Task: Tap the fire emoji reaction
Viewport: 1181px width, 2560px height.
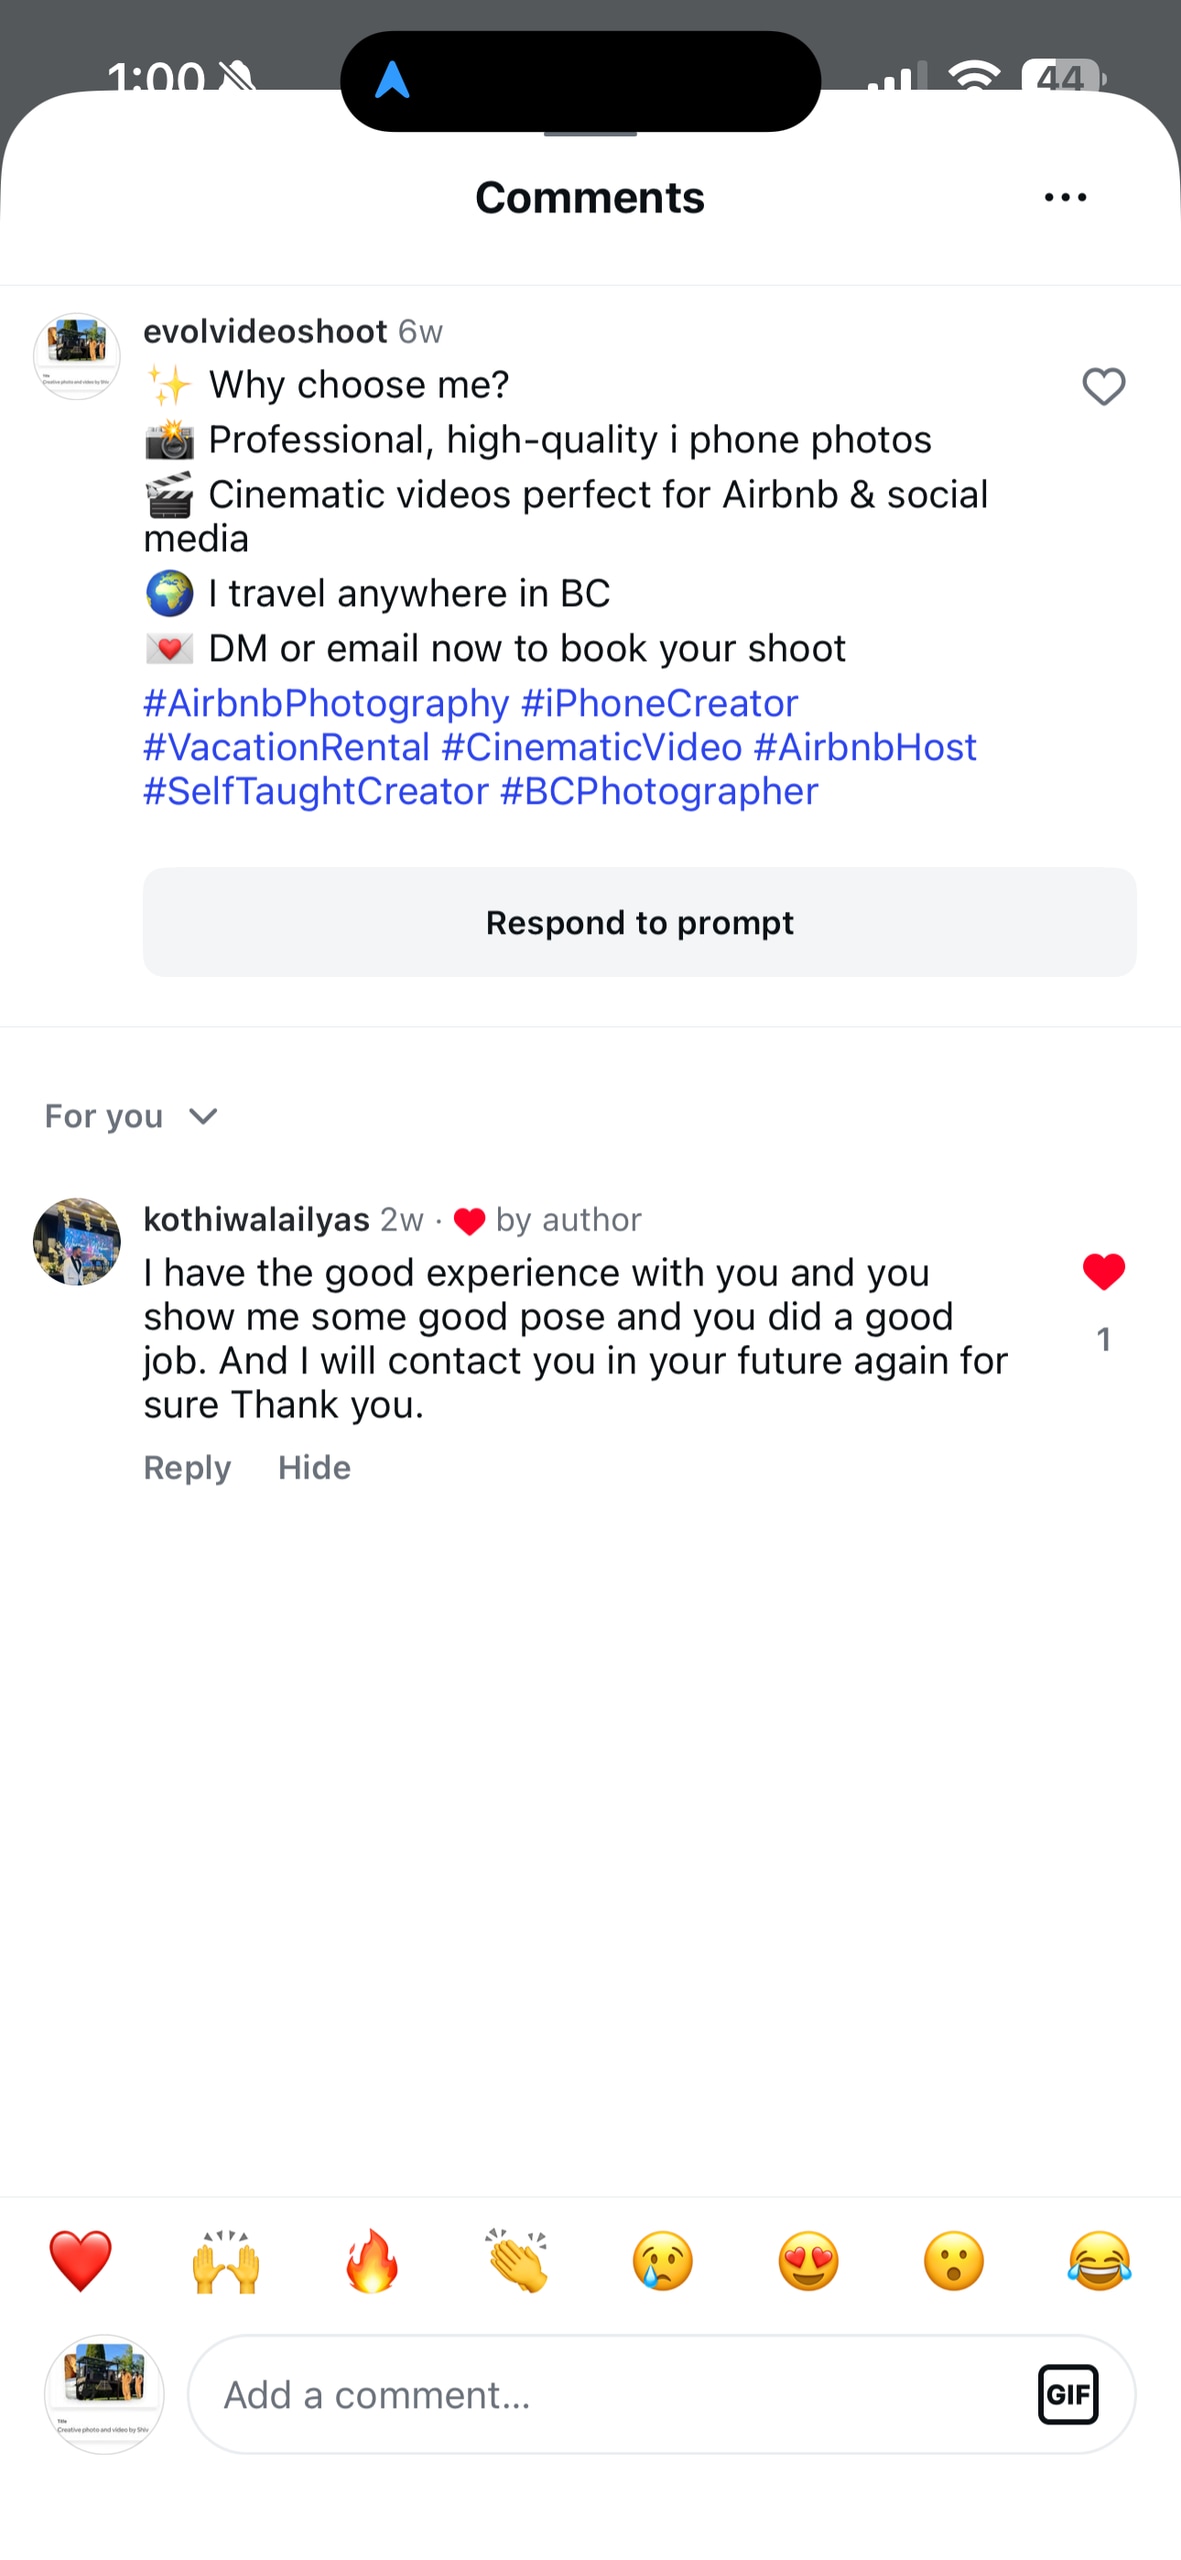Action: coord(372,2261)
